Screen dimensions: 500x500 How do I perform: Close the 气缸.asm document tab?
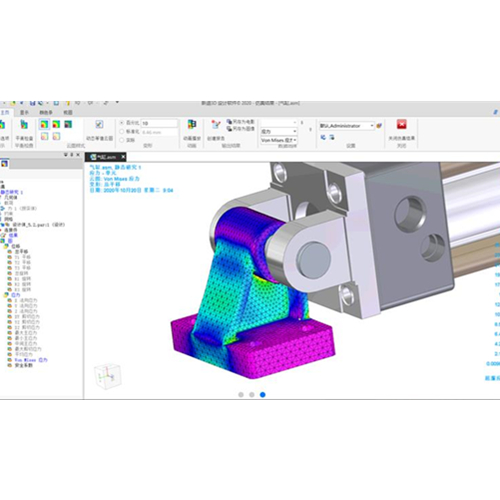click(x=123, y=157)
